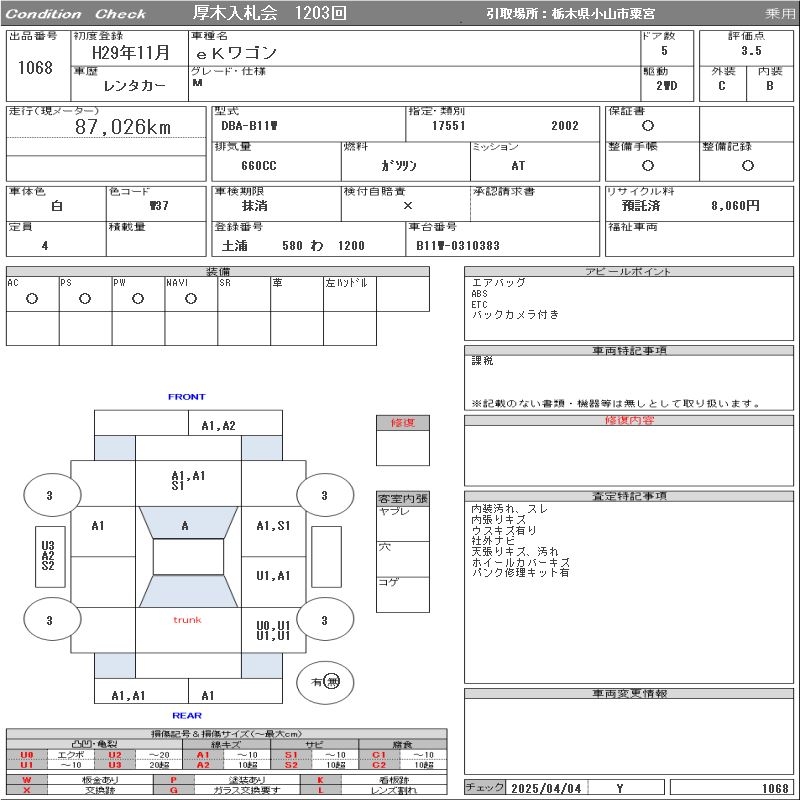Click the NAVI equipment circle

pyautogui.click(x=191, y=298)
